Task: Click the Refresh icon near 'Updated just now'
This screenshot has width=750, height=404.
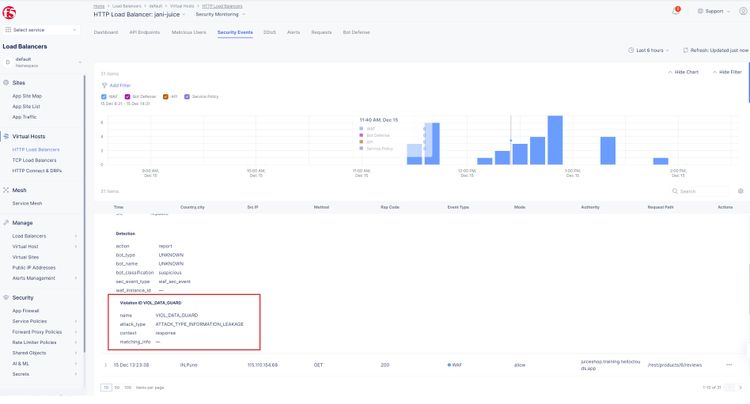Action: click(x=685, y=49)
